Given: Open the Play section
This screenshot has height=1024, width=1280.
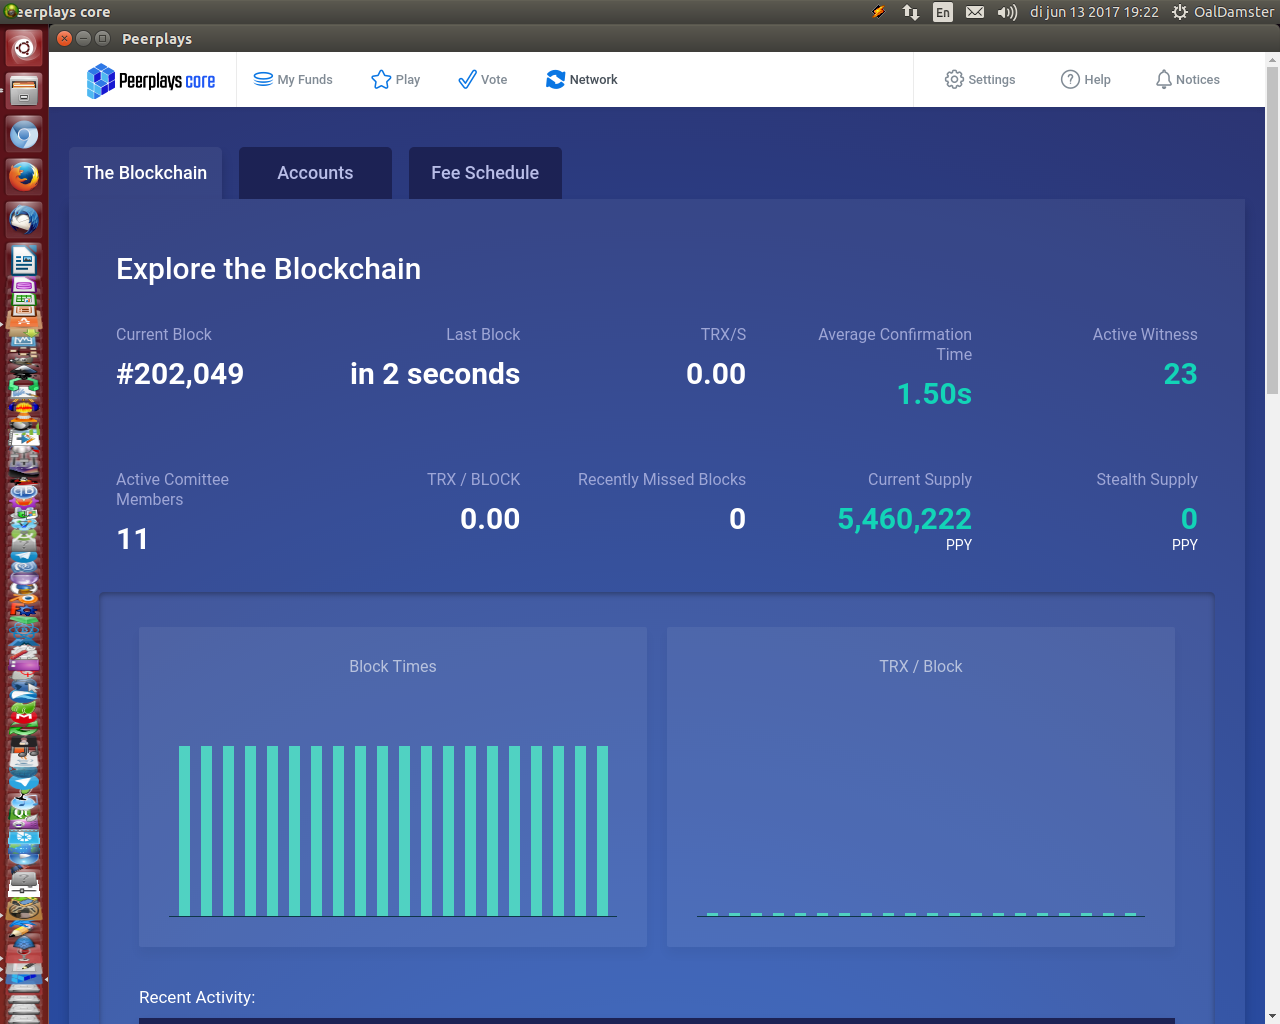Looking at the screenshot, I should [395, 79].
